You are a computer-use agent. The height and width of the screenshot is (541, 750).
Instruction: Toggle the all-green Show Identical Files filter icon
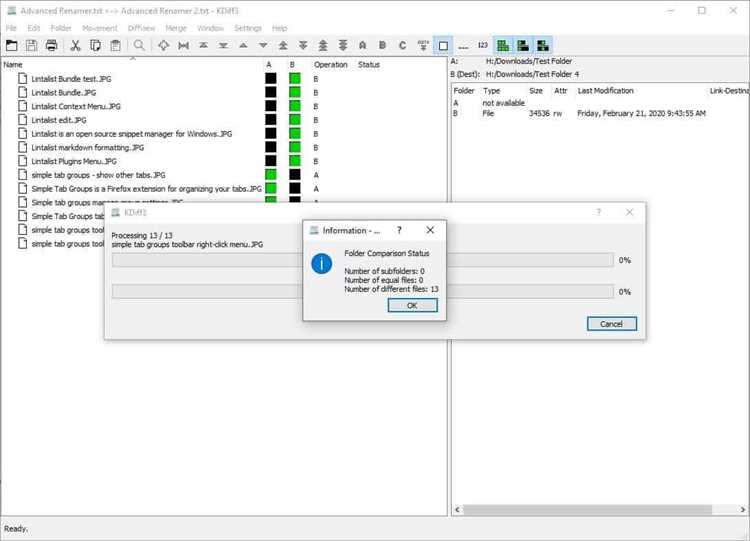pyautogui.click(x=503, y=45)
